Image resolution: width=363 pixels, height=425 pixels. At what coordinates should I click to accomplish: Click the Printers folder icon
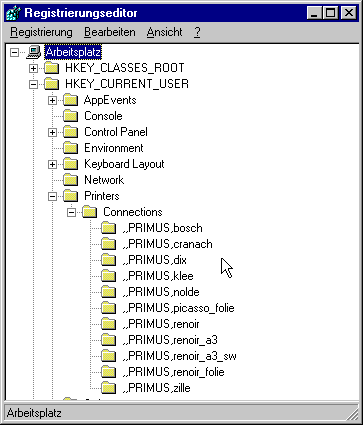tap(71, 196)
